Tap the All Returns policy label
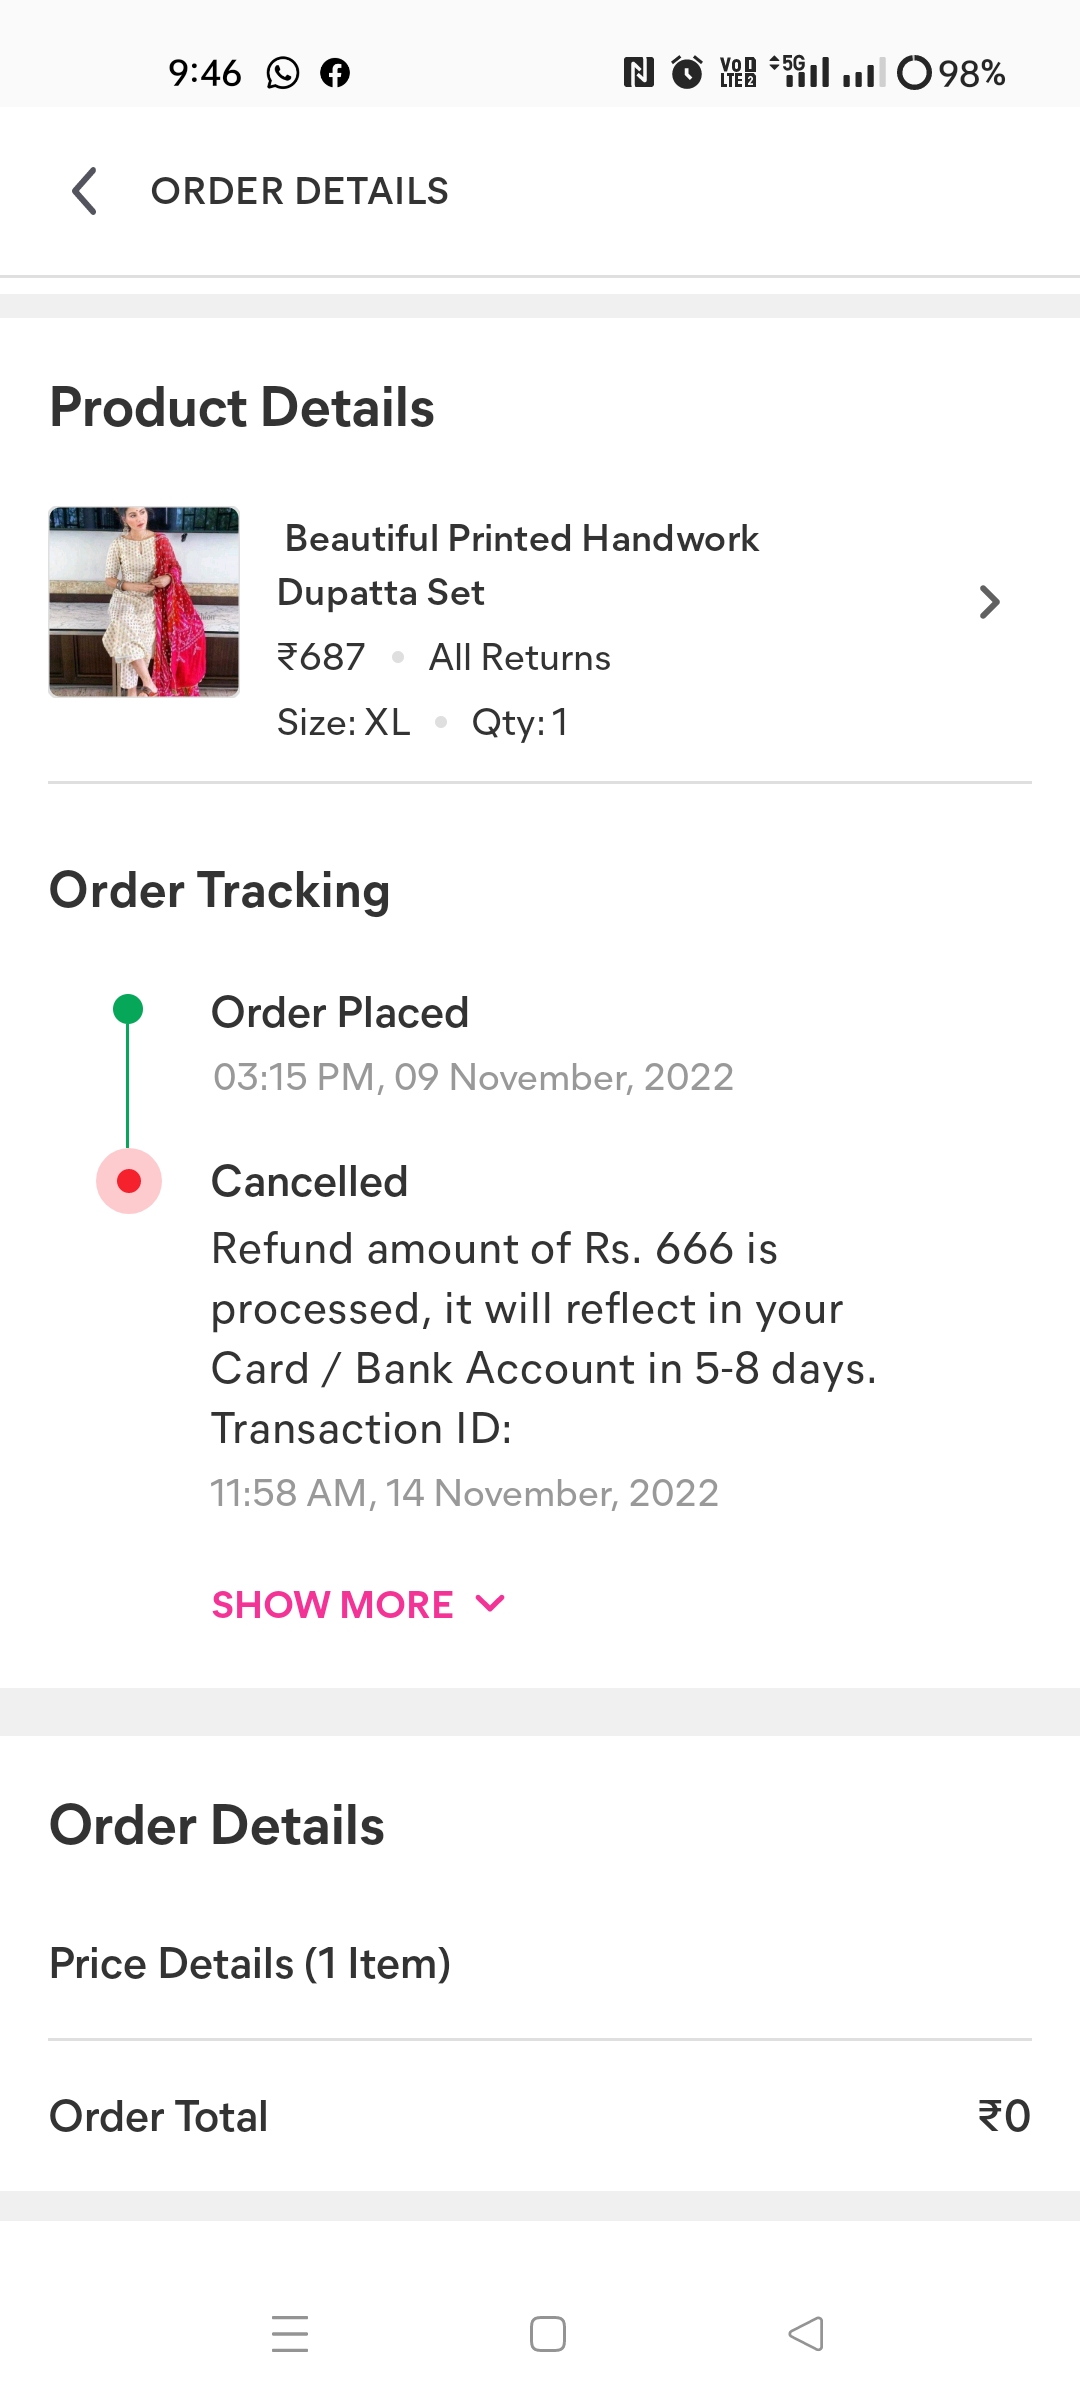Viewport: 1080px width, 2400px height. [519, 658]
